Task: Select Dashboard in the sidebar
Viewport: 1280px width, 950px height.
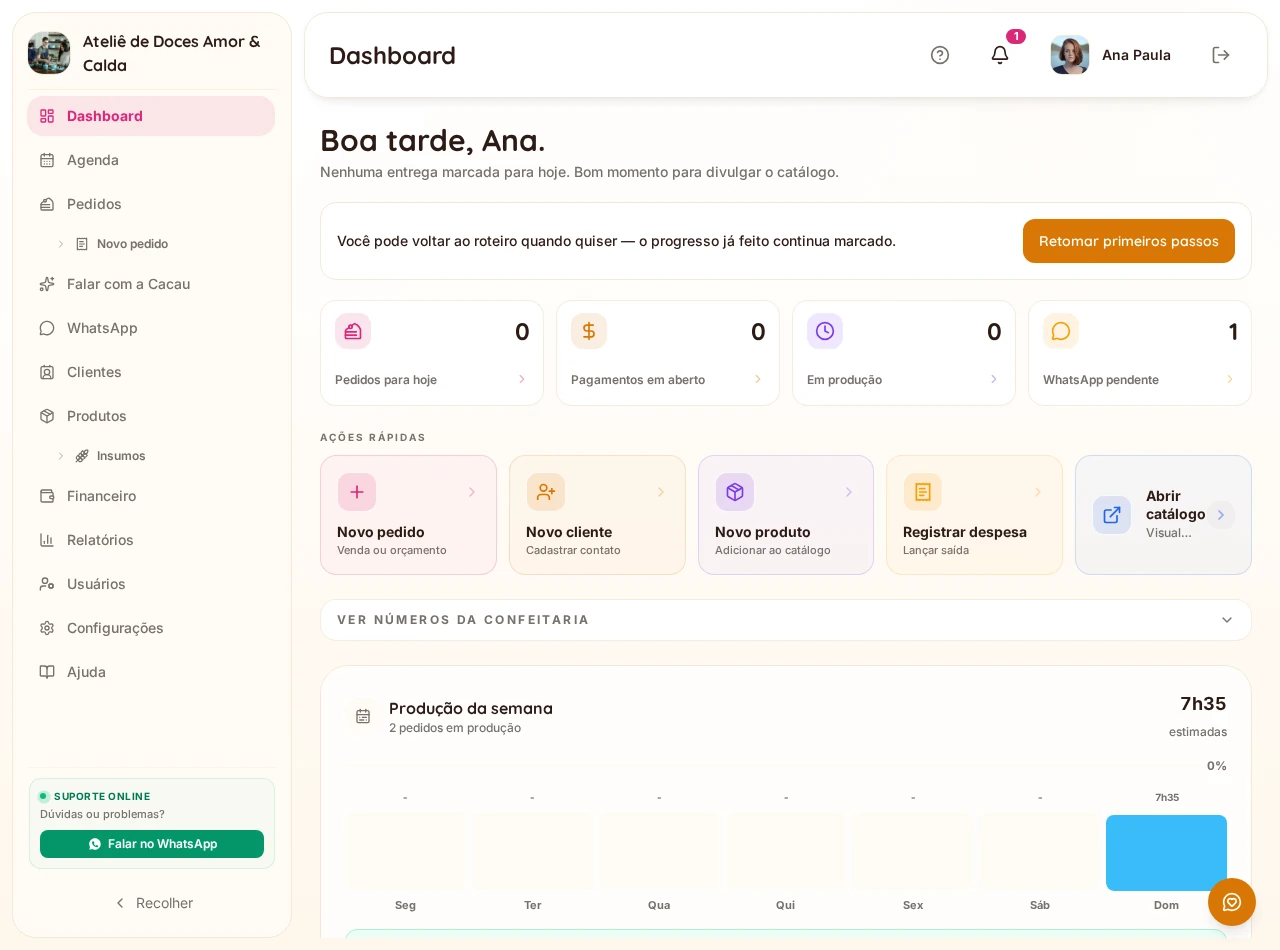Action: tap(151, 116)
